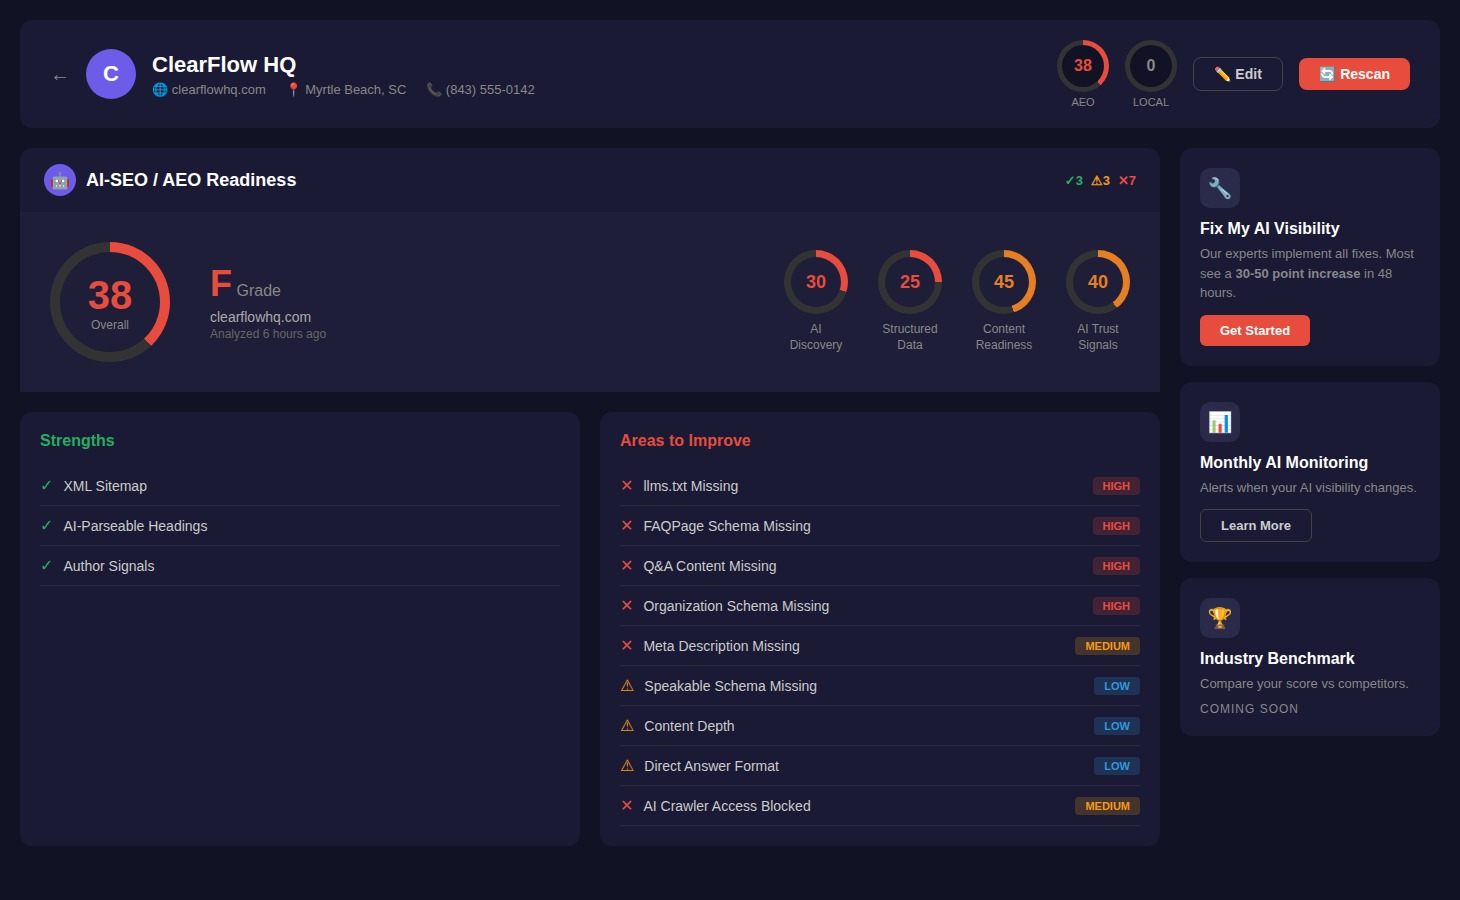Click the MEDIUM badge on Meta Description Missing
Image resolution: width=1460 pixels, height=900 pixels.
coord(1107,646)
